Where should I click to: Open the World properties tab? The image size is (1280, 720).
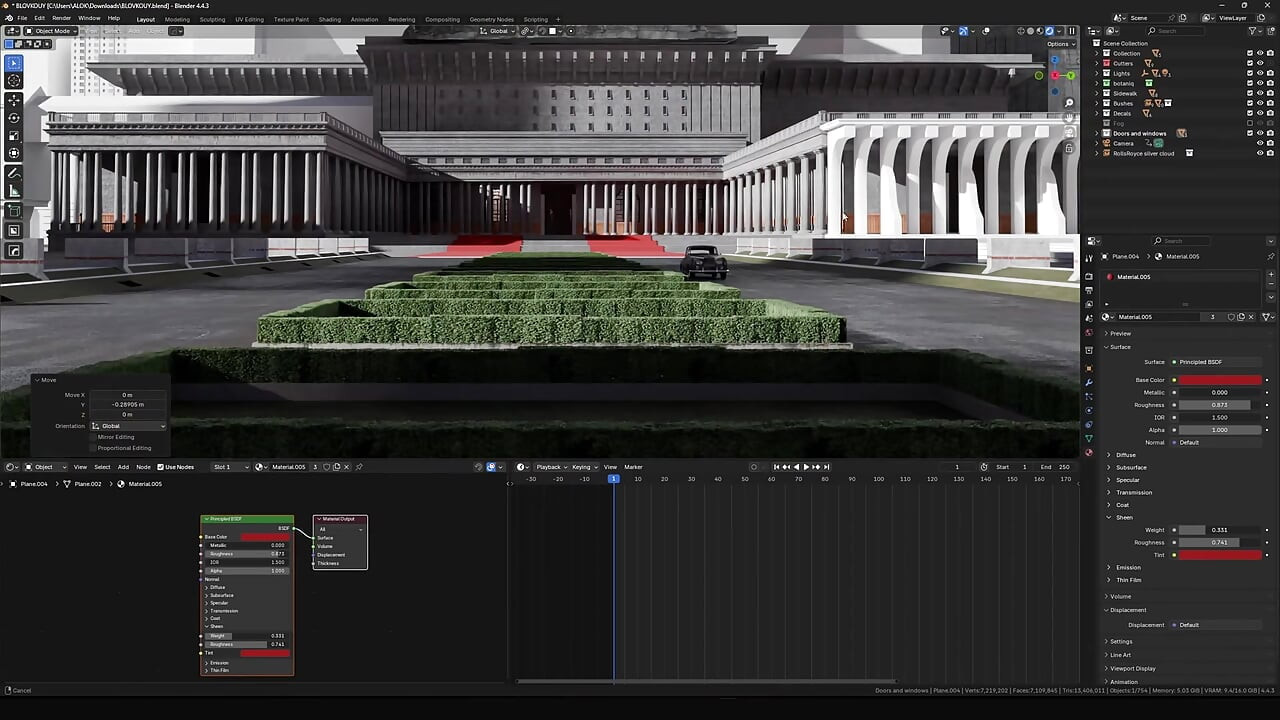coord(1089,333)
